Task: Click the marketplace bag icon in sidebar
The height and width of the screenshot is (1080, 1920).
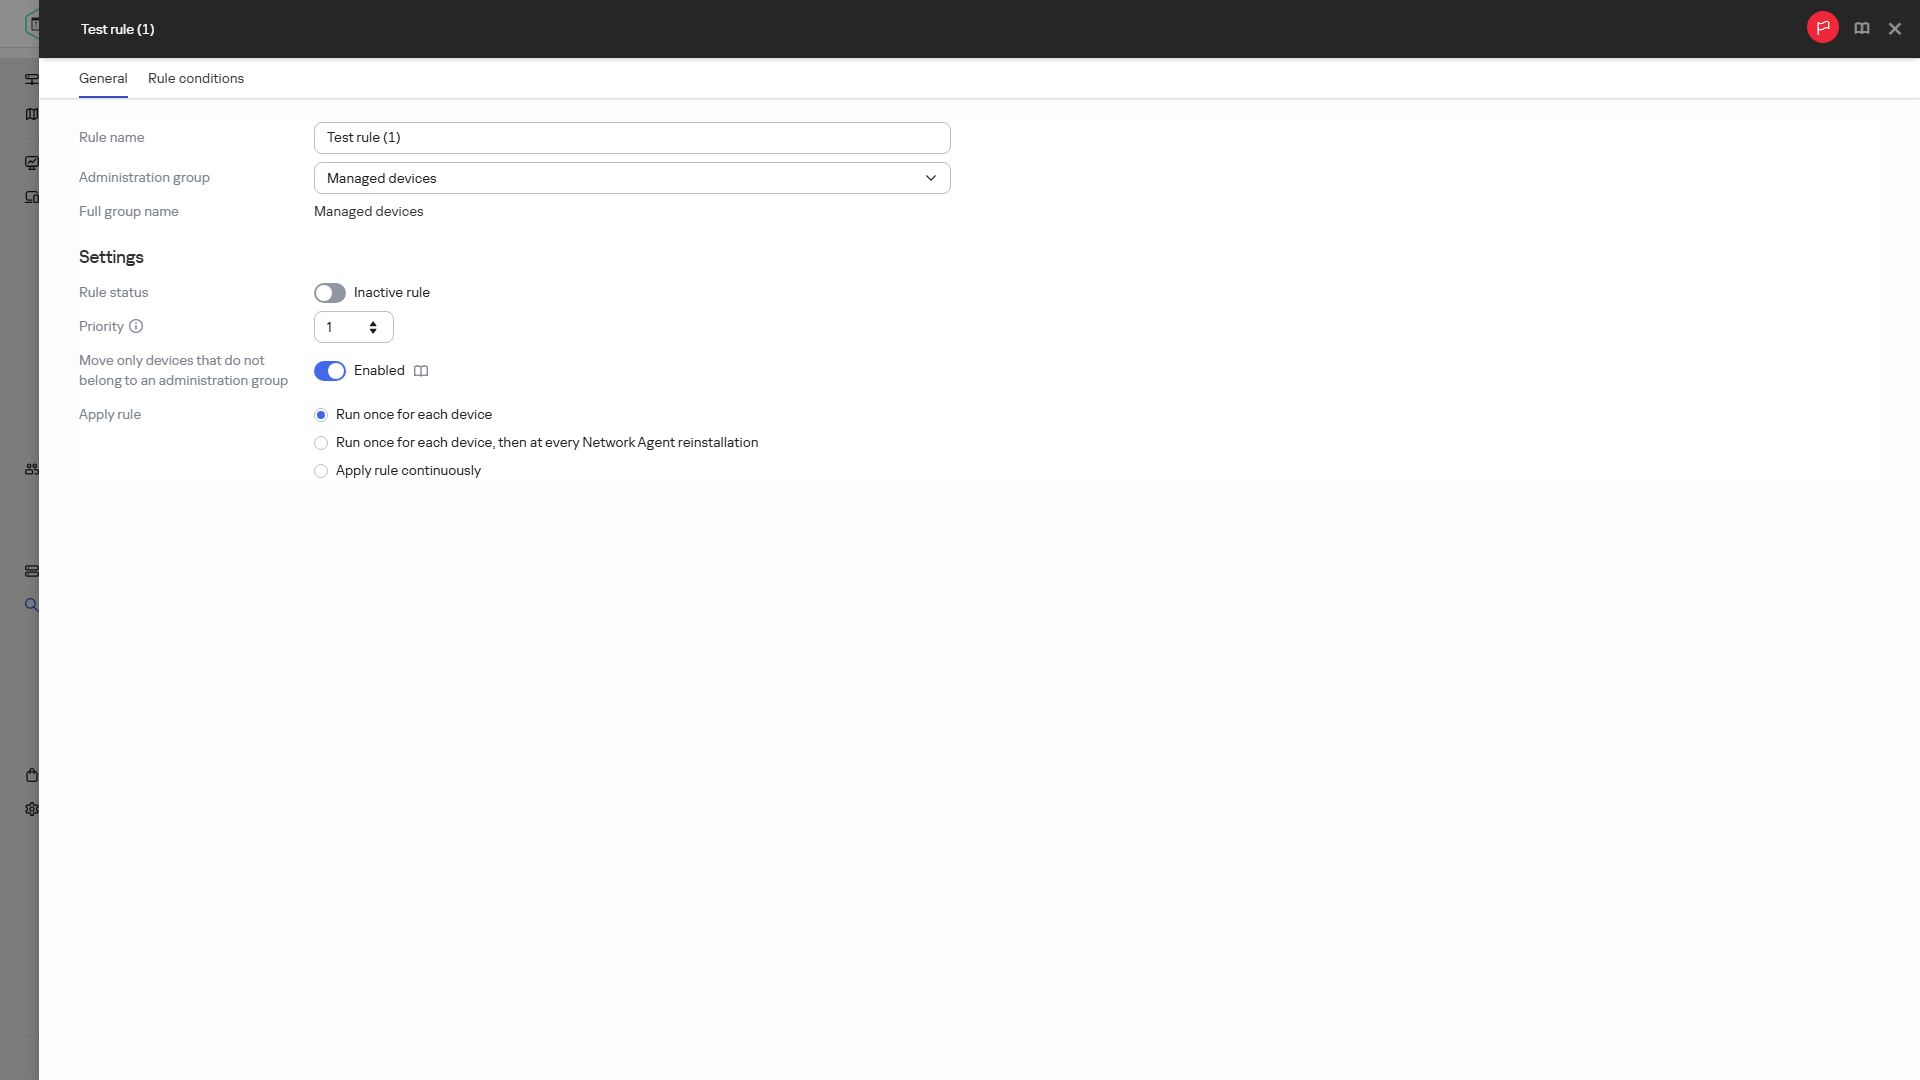Action: click(32, 775)
